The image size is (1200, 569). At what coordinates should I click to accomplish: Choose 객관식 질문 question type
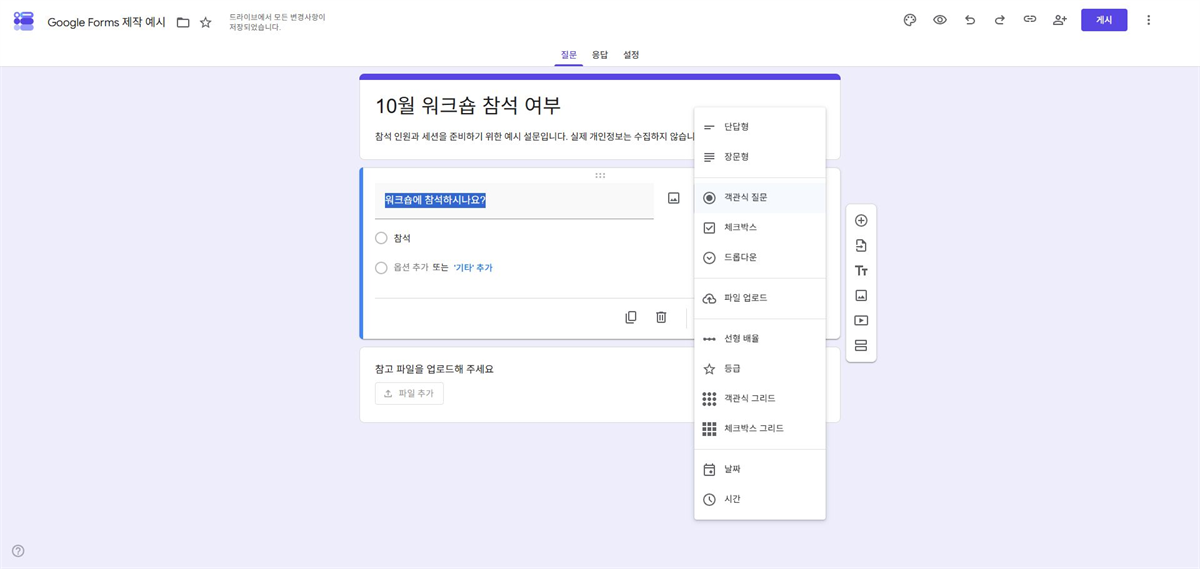760,198
